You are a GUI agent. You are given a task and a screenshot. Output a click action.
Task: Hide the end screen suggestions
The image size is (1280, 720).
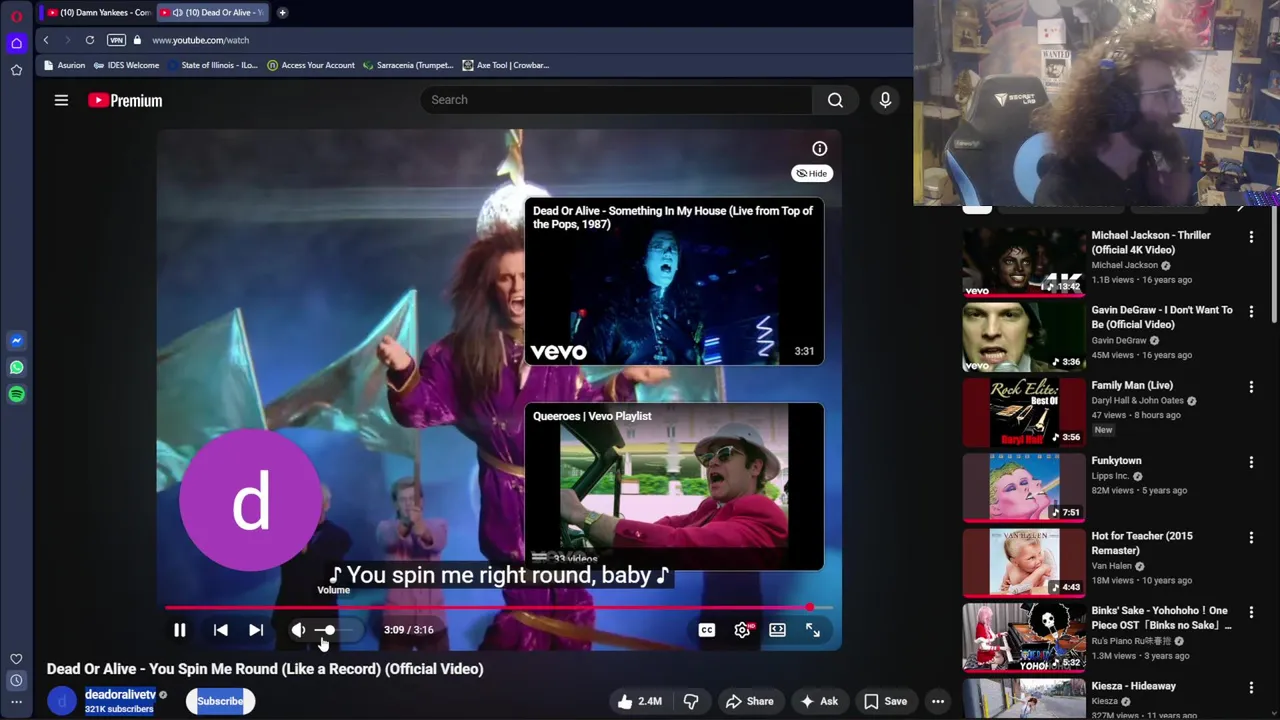click(x=812, y=173)
